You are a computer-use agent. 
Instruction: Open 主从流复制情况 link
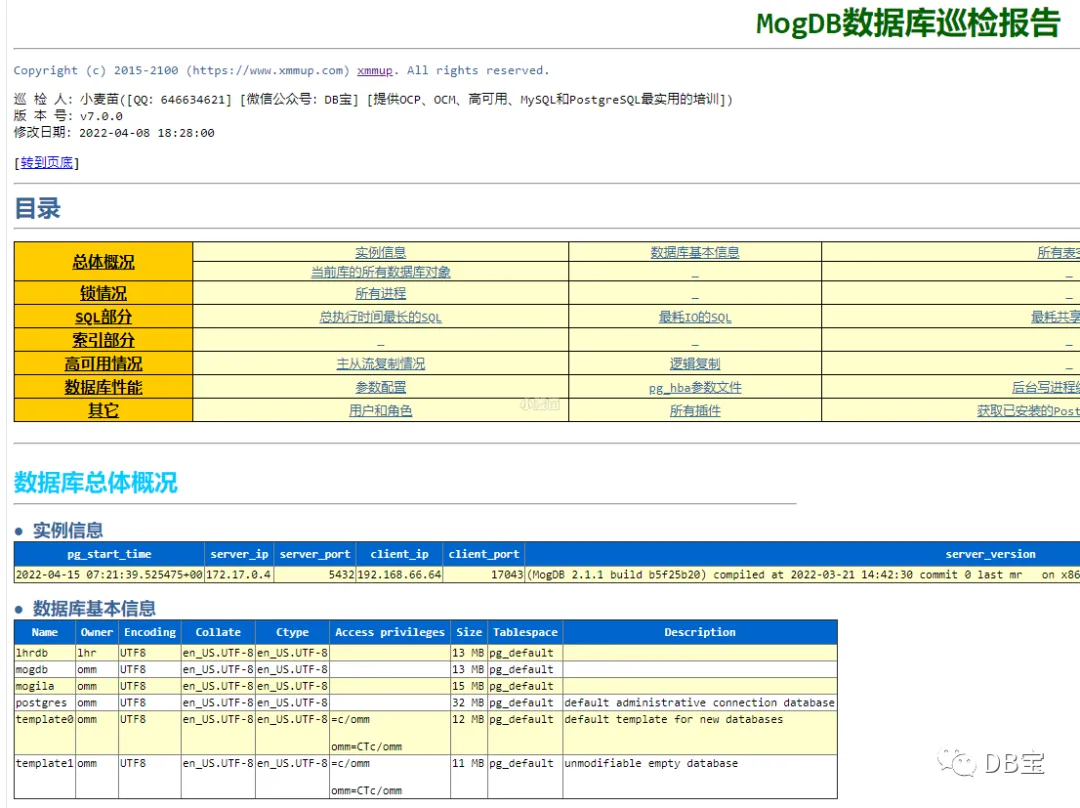[x=380, y=364]
